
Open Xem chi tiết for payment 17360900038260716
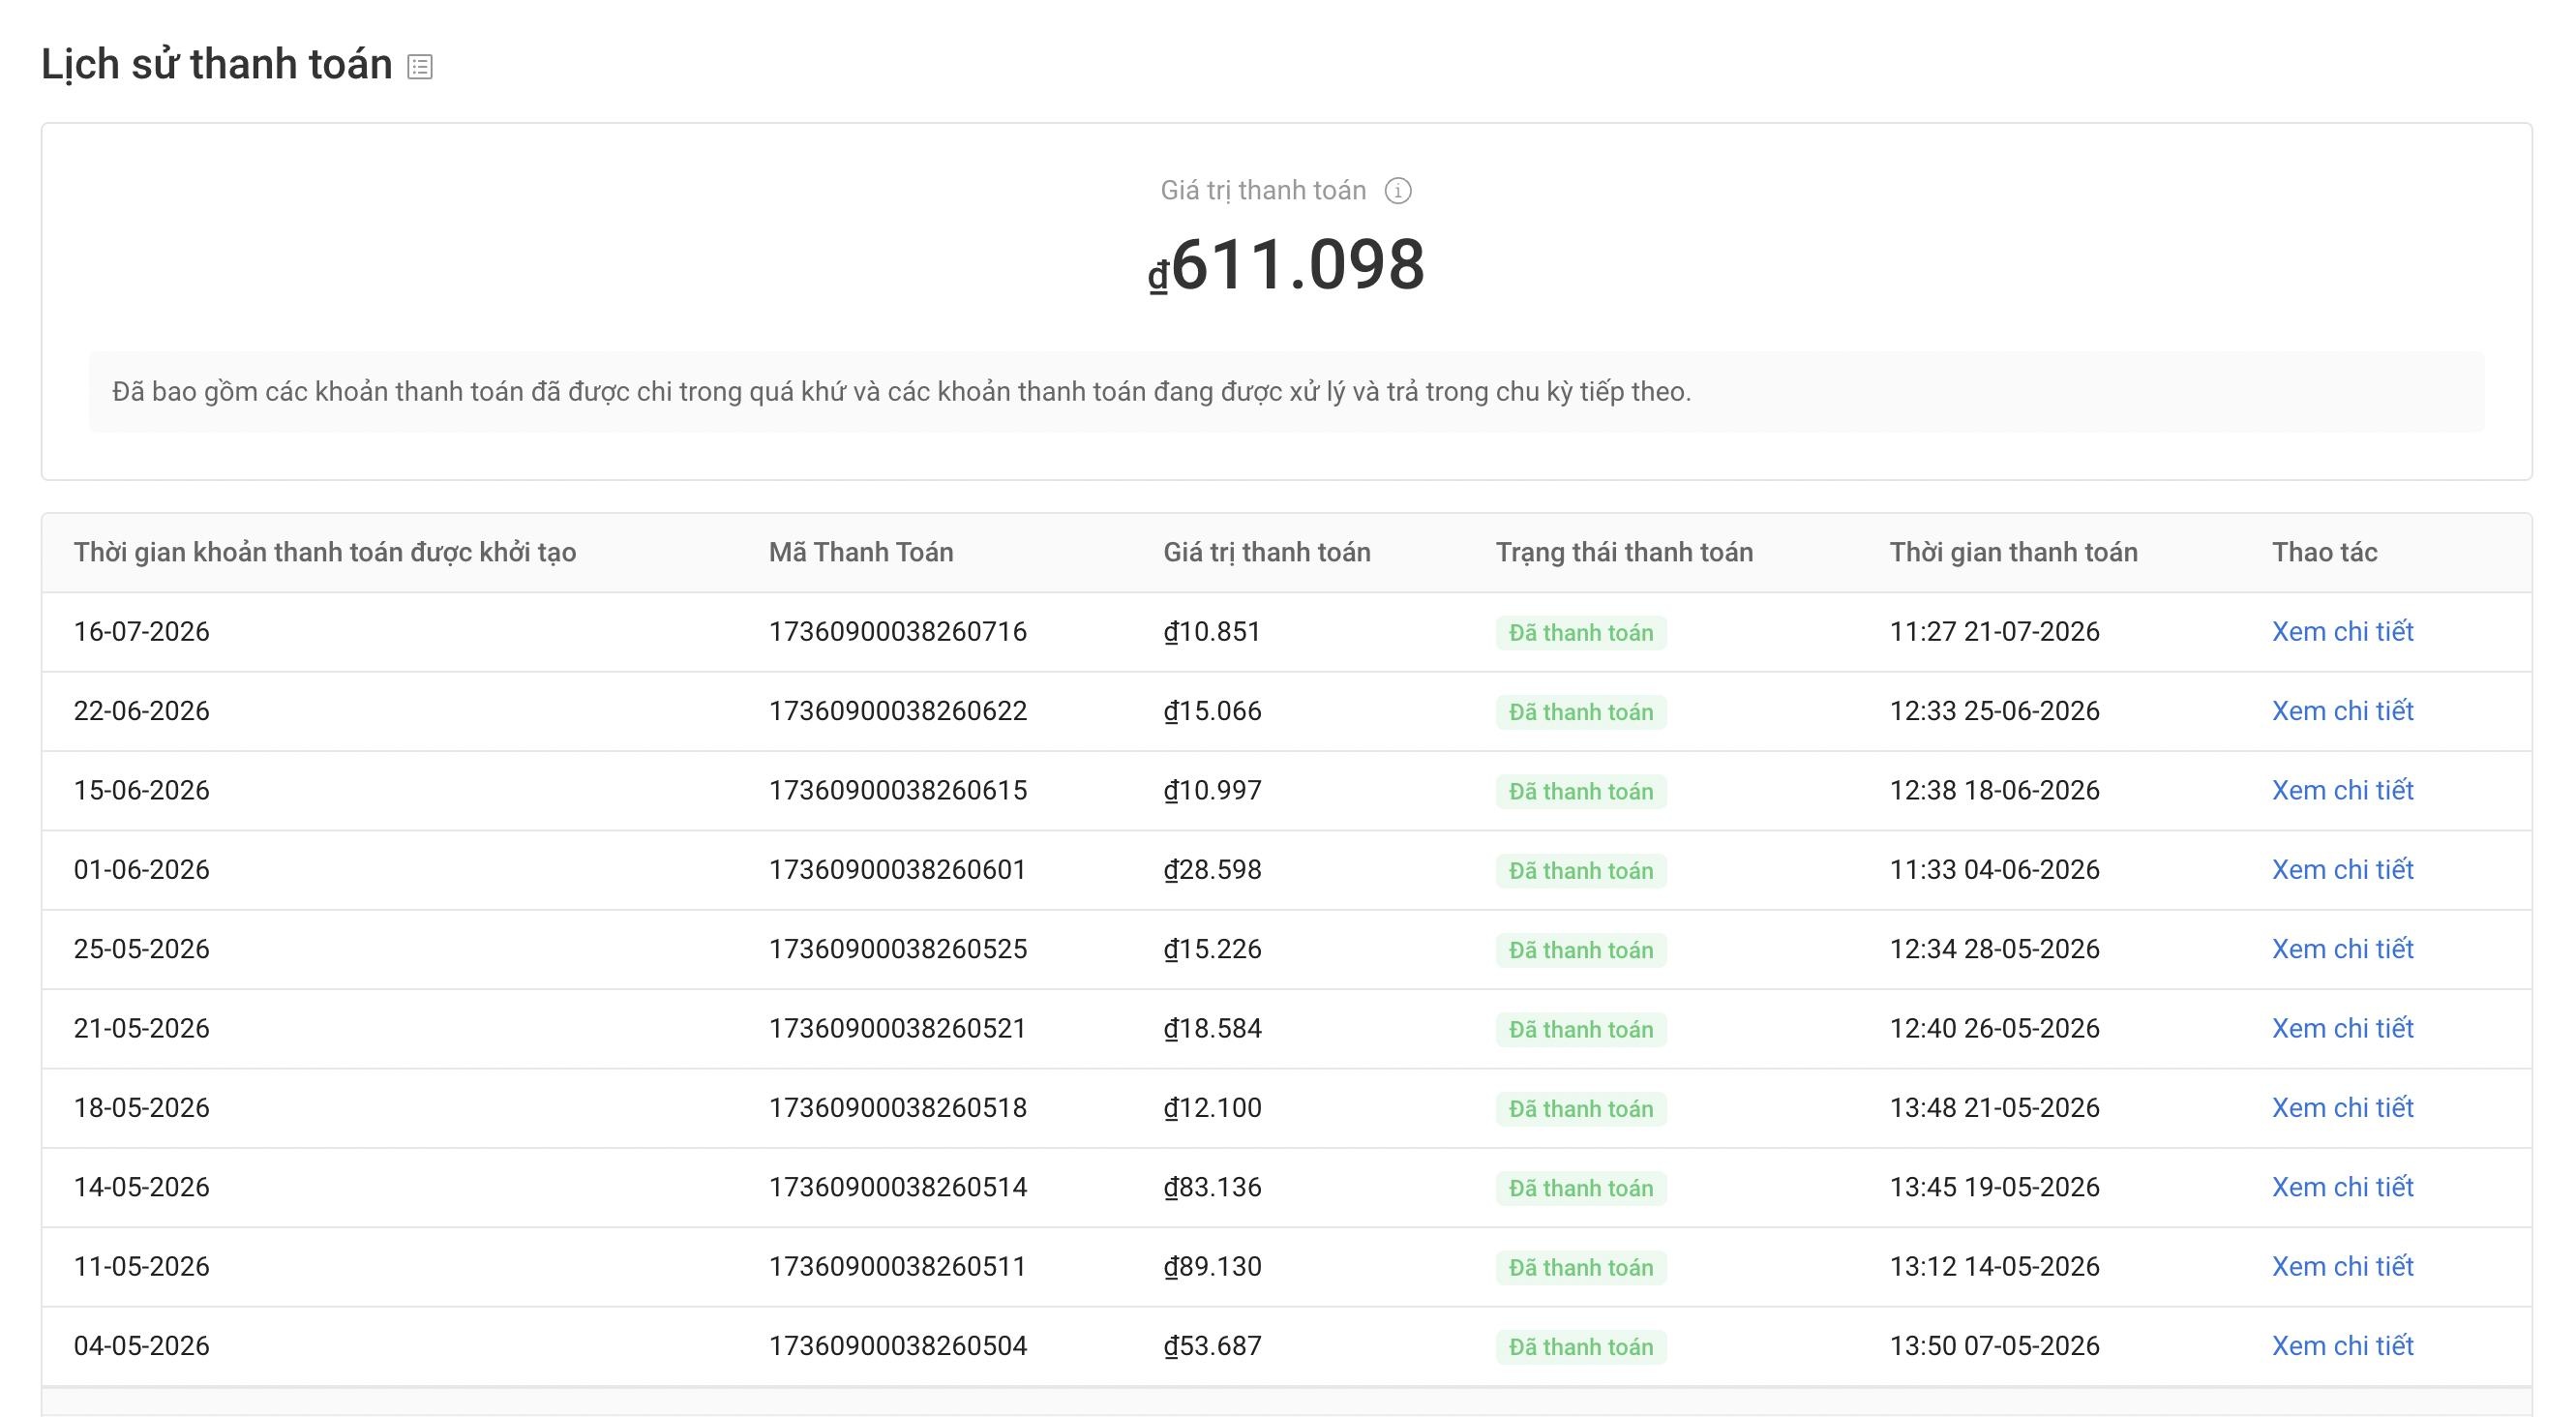pyautogui.click(x=2342, y=632)
